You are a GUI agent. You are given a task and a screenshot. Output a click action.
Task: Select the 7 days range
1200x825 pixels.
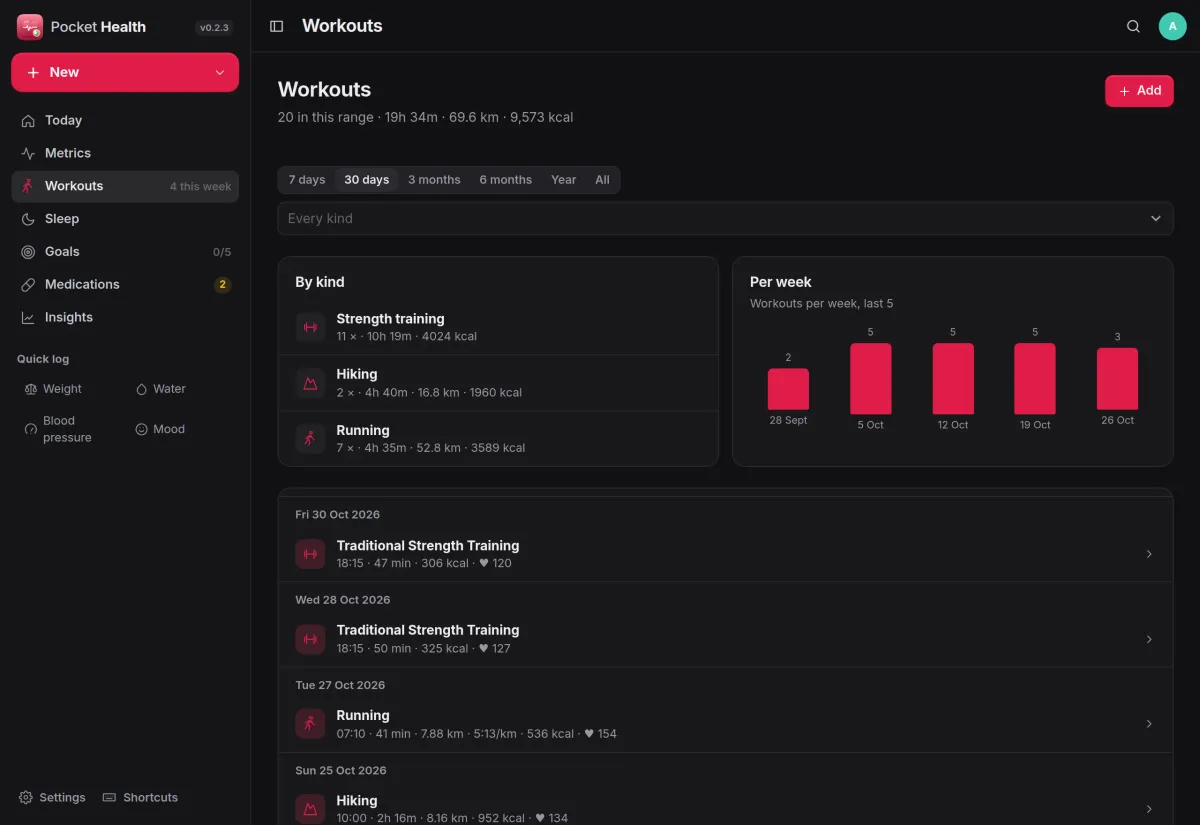coord(307,180)
